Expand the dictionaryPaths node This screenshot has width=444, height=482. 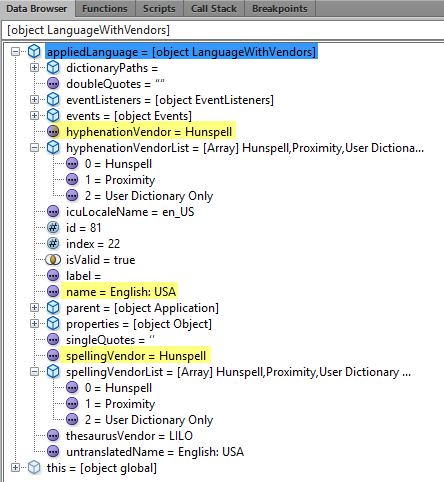coord(34,68)
